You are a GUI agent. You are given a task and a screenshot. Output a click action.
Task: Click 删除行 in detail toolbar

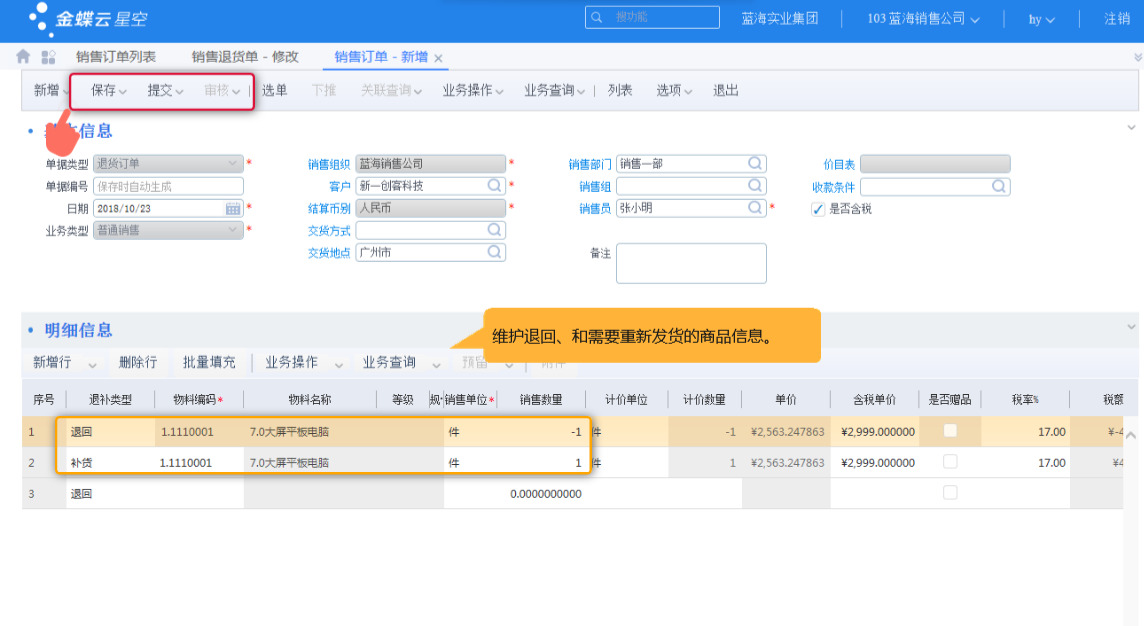tap(138, 363)
